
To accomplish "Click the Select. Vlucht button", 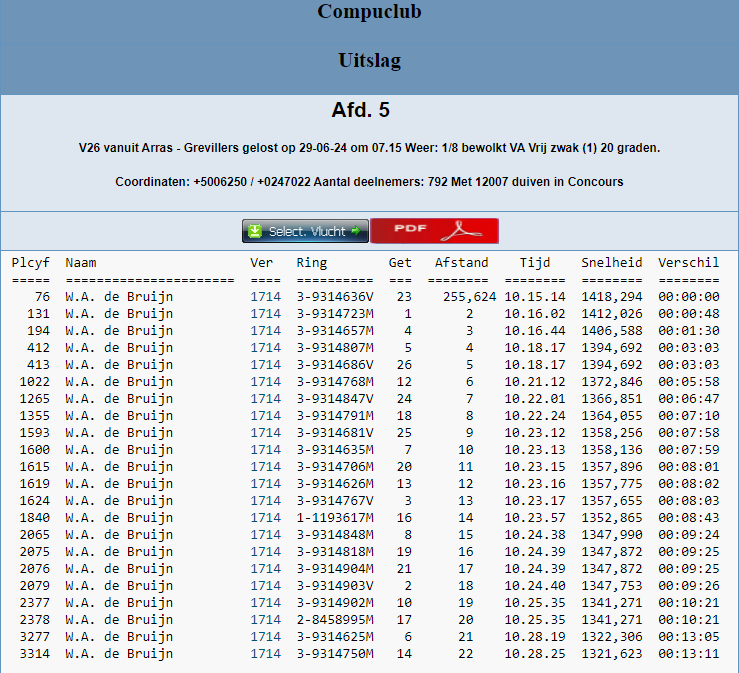I will [305, 231].
